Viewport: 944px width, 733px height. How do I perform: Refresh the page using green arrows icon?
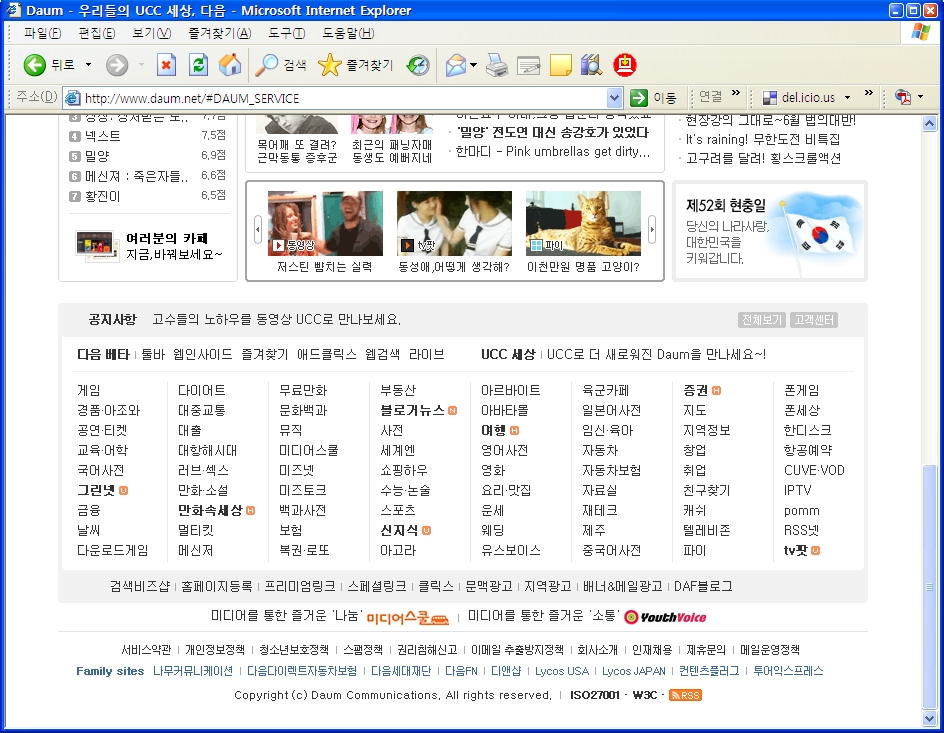198,65
